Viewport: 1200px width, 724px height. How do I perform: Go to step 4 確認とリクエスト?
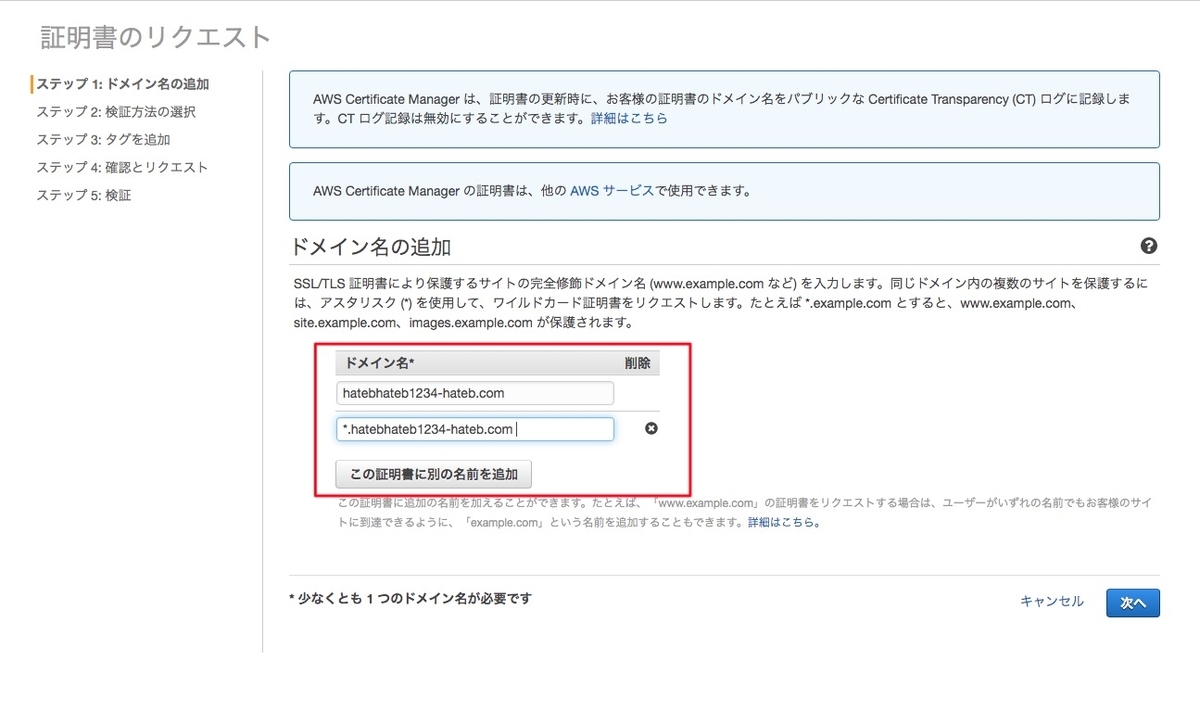(x=122, y=168)
